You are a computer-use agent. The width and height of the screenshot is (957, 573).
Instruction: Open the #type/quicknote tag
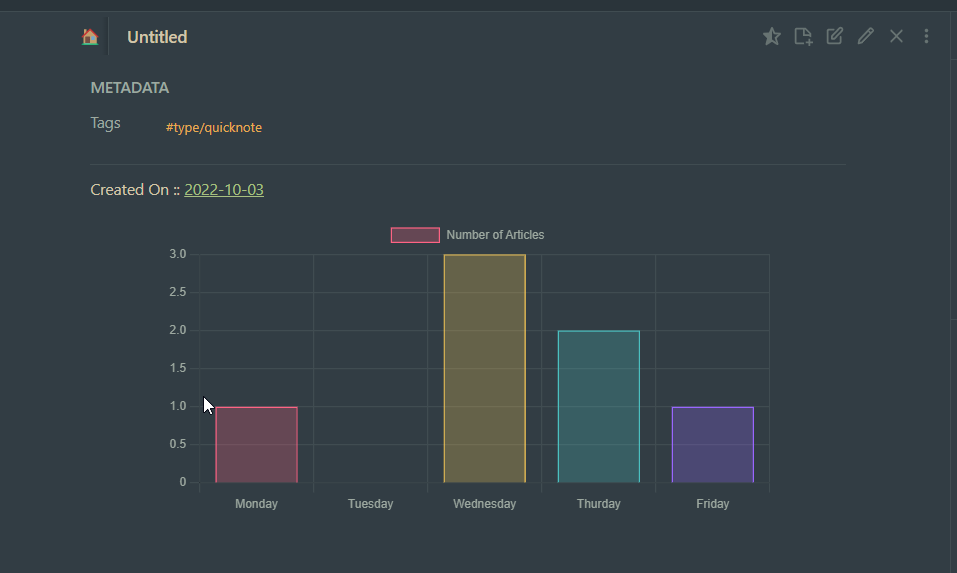point(214,128)
